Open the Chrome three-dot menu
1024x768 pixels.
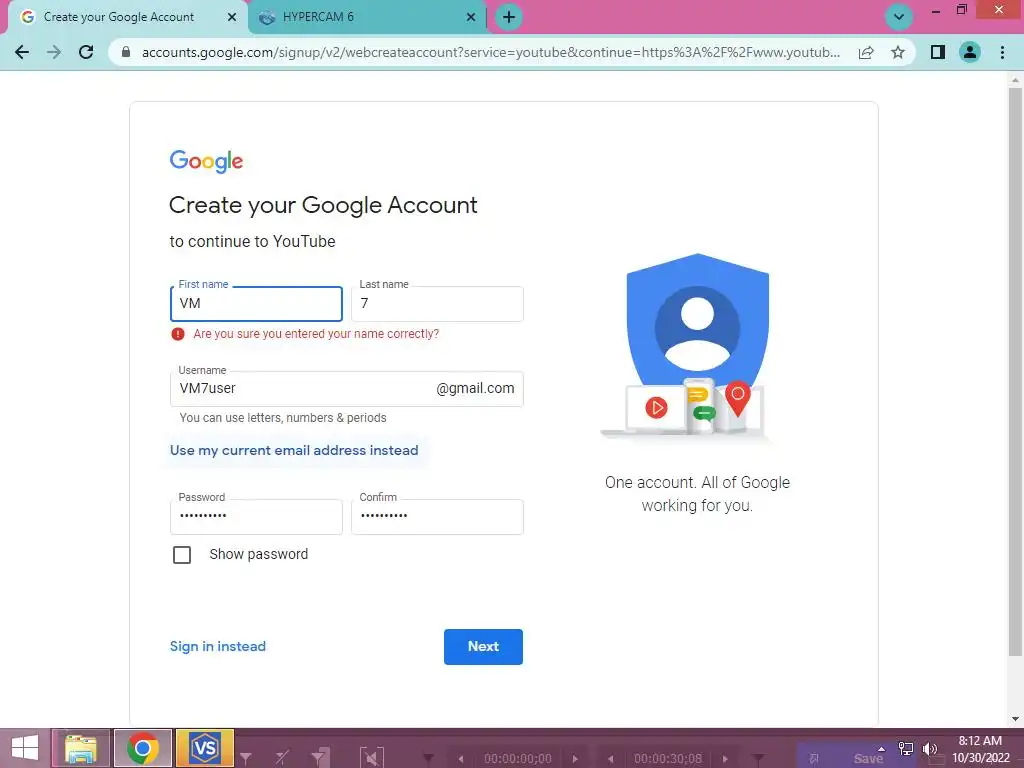[1002, 52]
